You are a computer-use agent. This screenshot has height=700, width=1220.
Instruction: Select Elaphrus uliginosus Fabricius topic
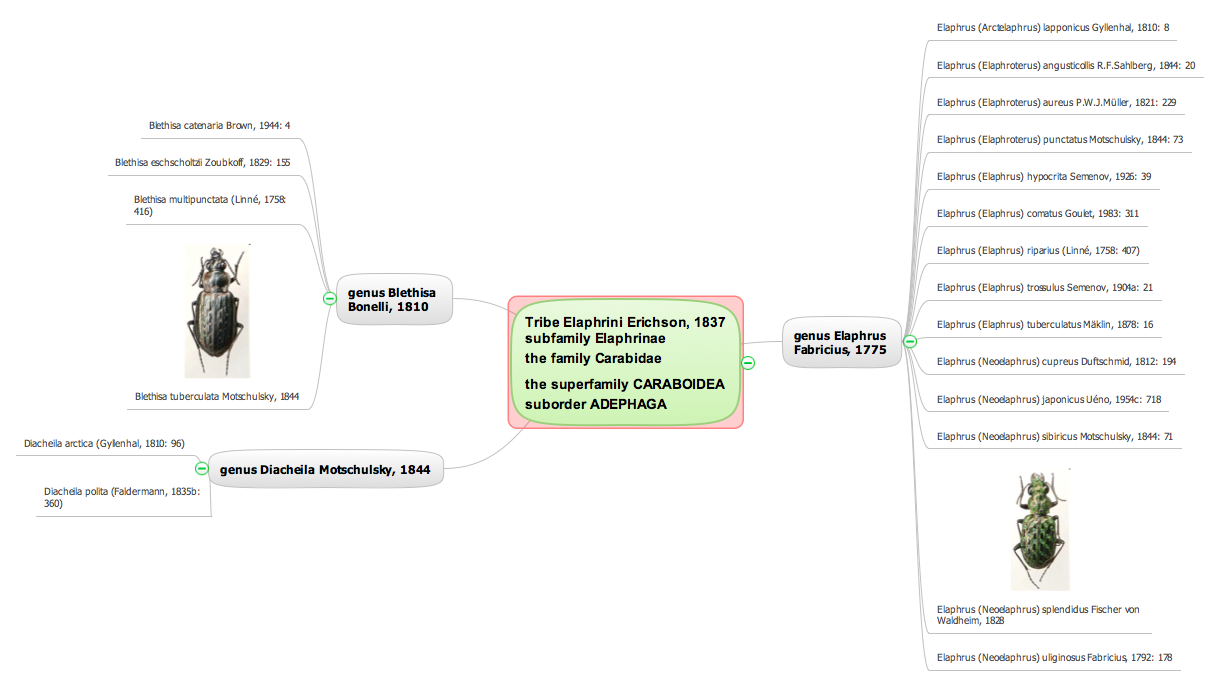tap(1054, 657)
